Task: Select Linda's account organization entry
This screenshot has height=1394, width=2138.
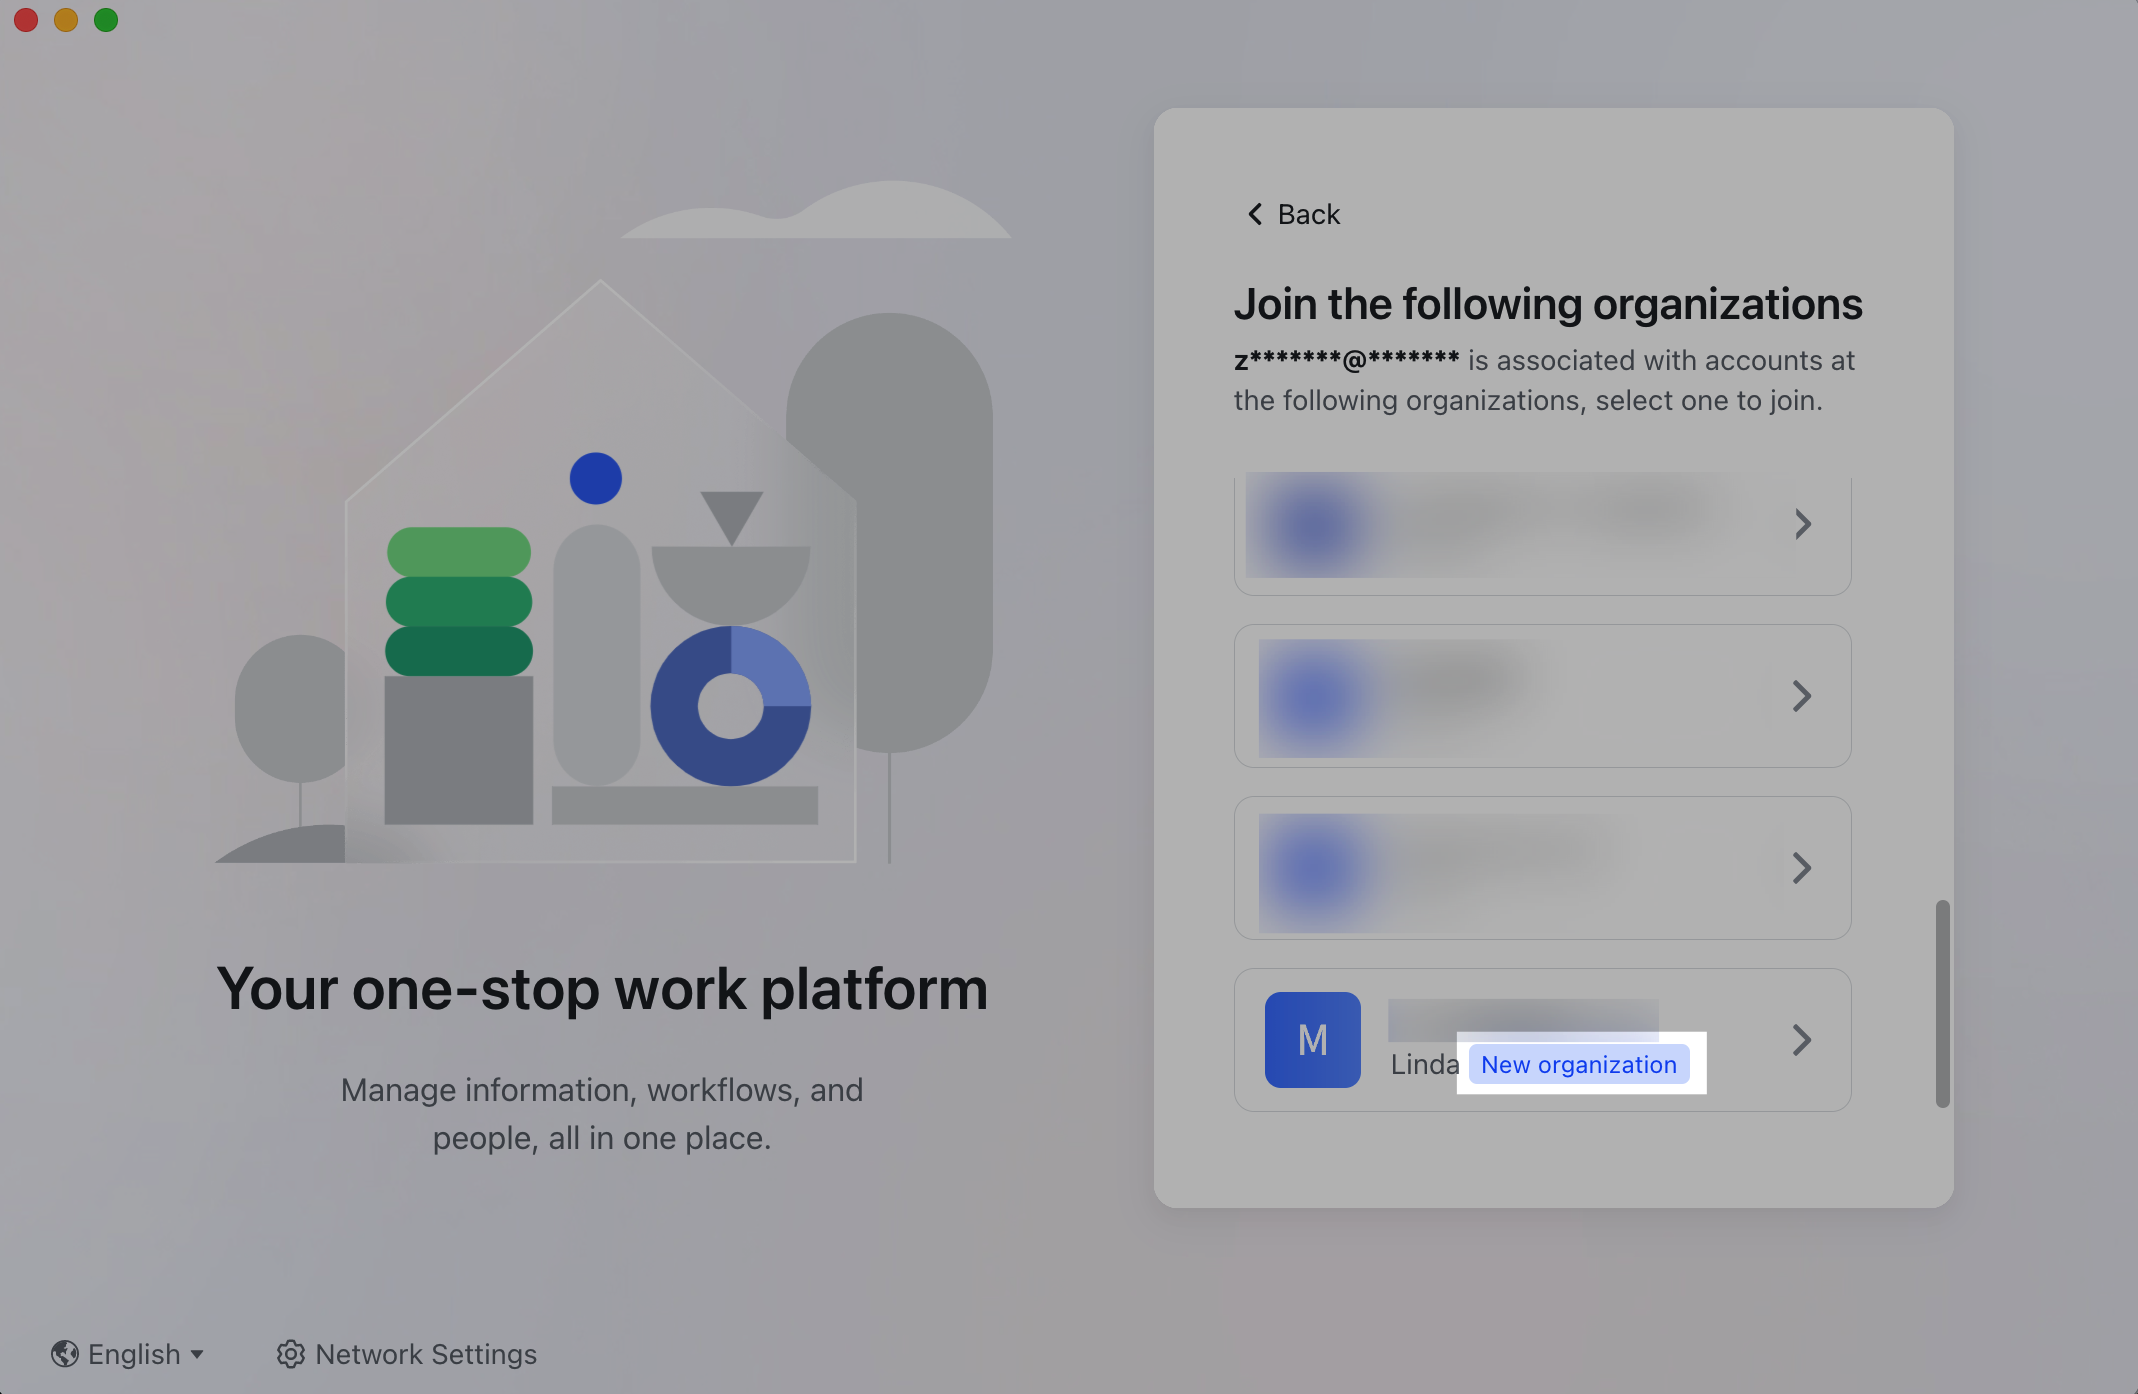Action: (1540, 1040)
